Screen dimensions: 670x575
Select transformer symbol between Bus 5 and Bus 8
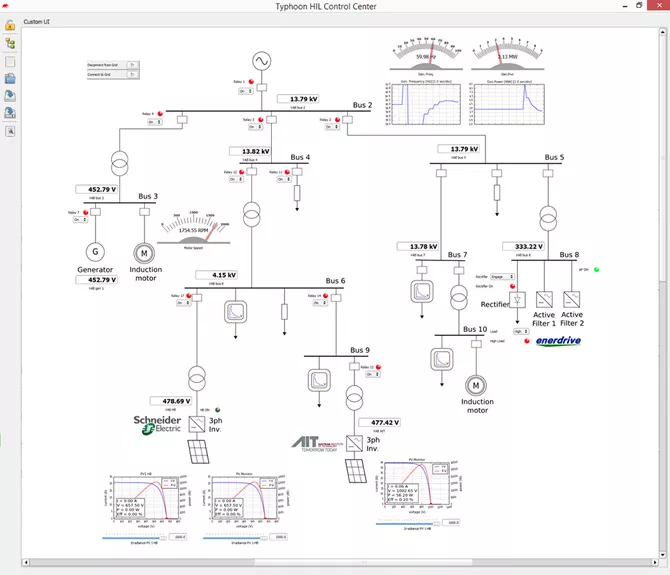[x=548, y=218]
